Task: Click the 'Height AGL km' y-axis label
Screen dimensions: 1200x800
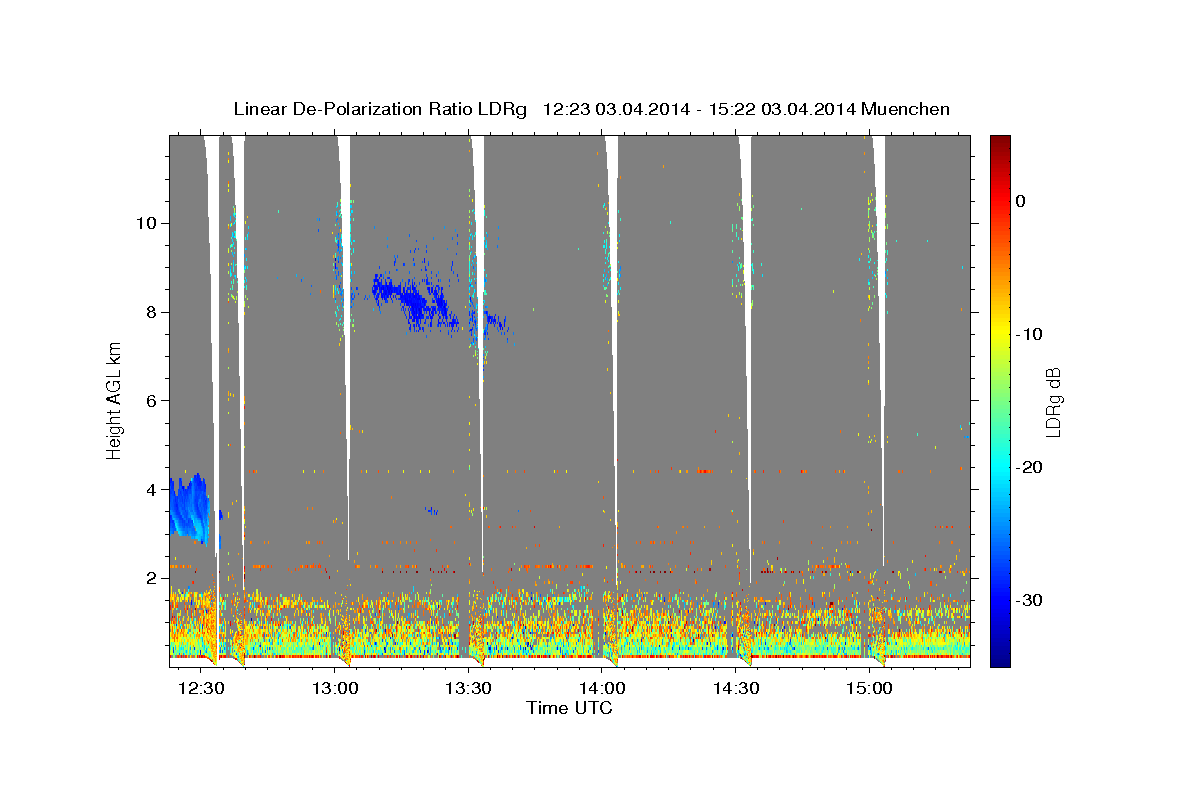Action: 114,401
